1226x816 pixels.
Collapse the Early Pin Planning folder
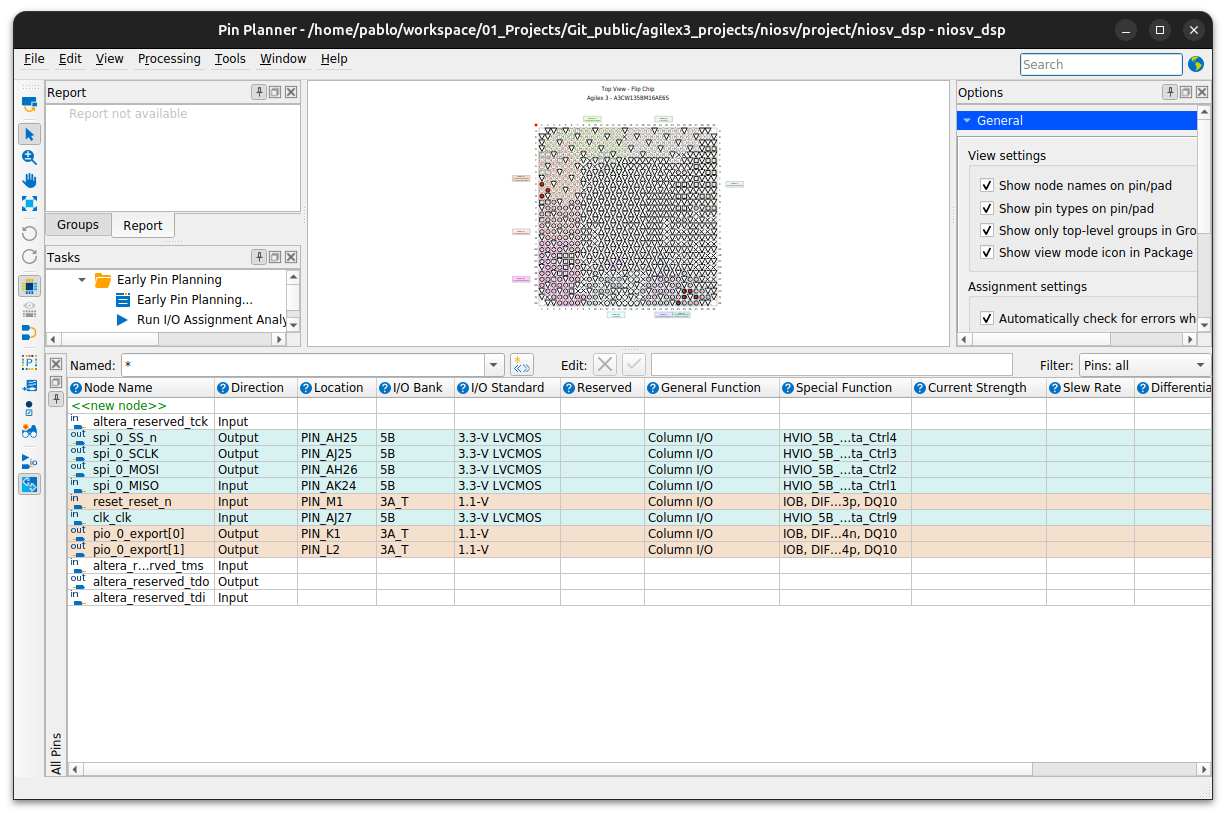(82, 280)
